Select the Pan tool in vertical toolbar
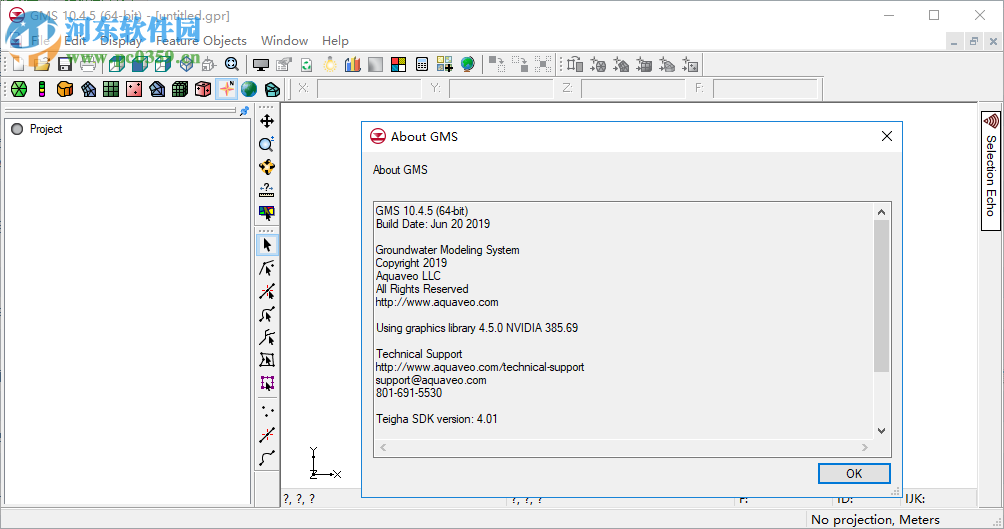The width and height of the screenshot is (1004, 529). 267,121
